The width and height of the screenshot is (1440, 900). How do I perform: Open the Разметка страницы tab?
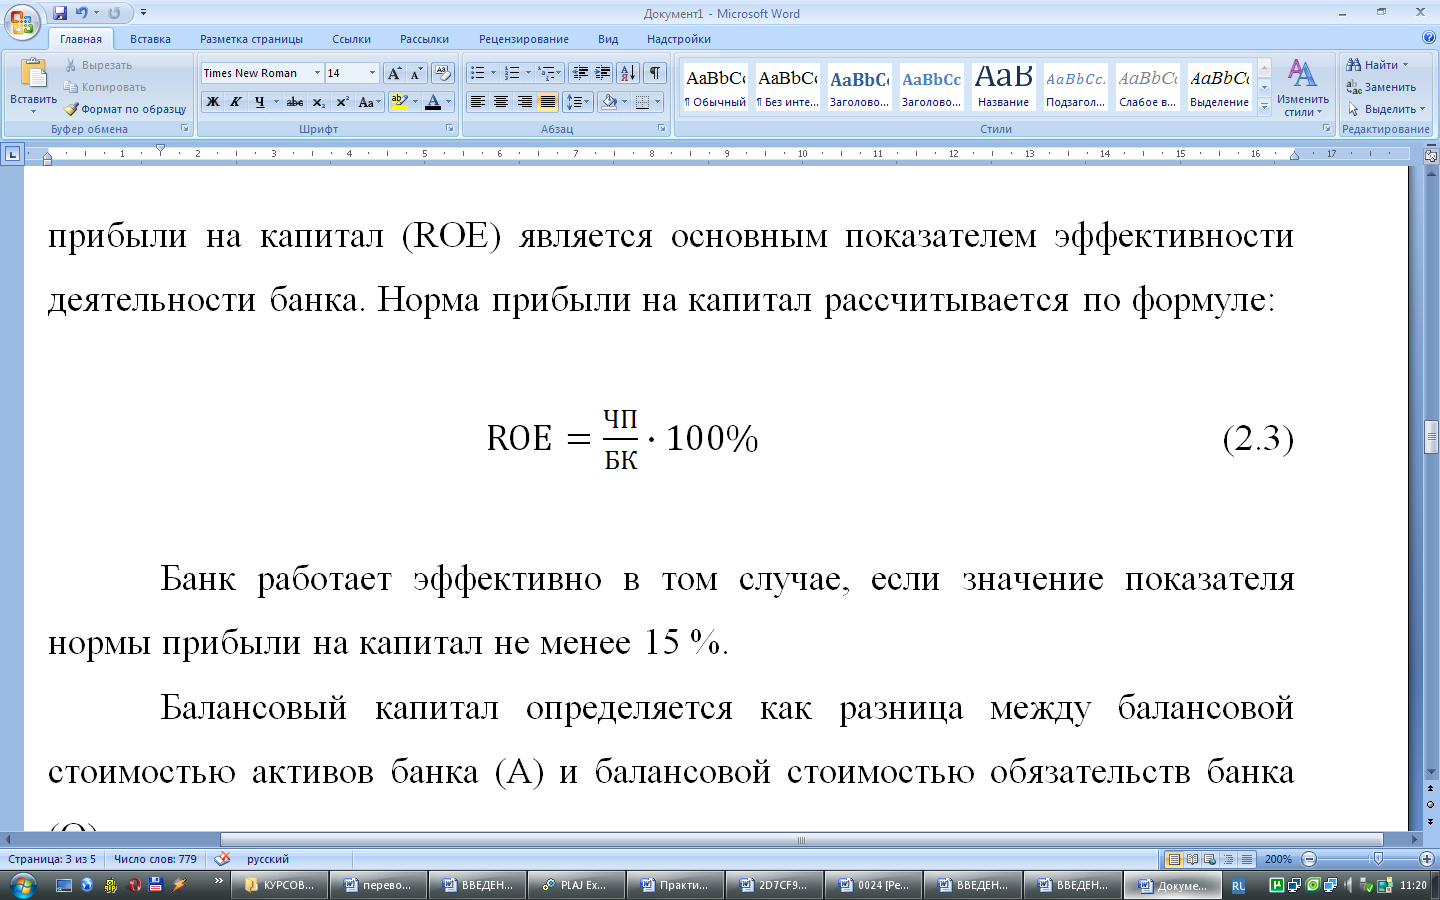point(251,39)
